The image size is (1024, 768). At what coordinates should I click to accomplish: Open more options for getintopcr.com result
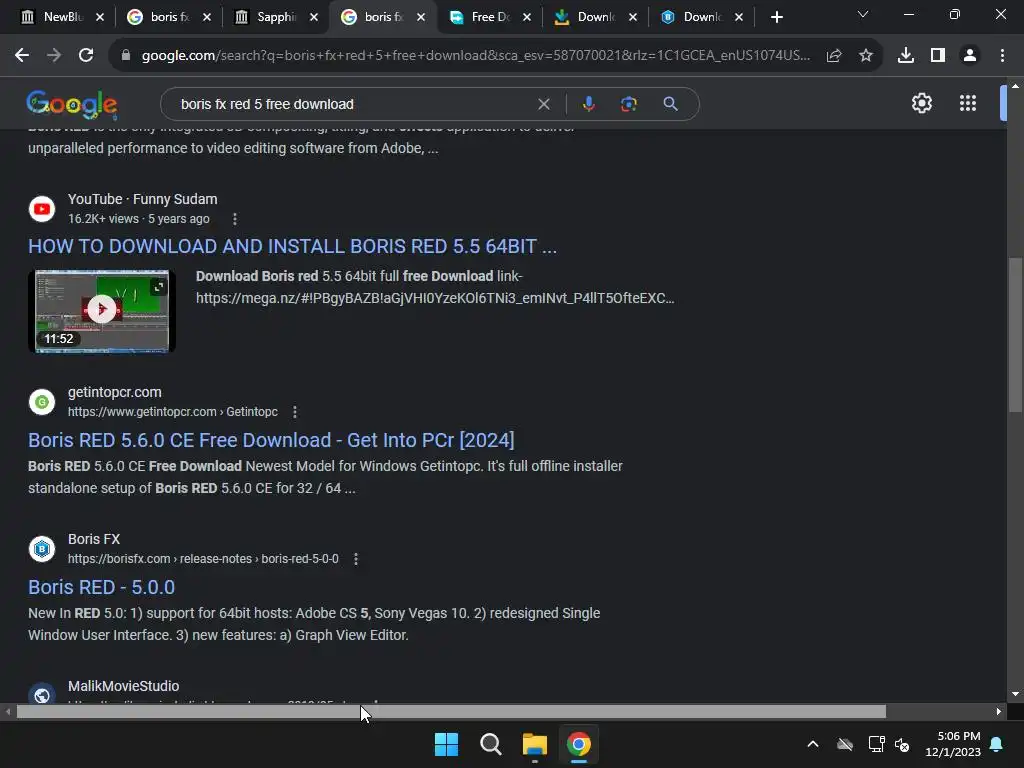tap(295, 412)
